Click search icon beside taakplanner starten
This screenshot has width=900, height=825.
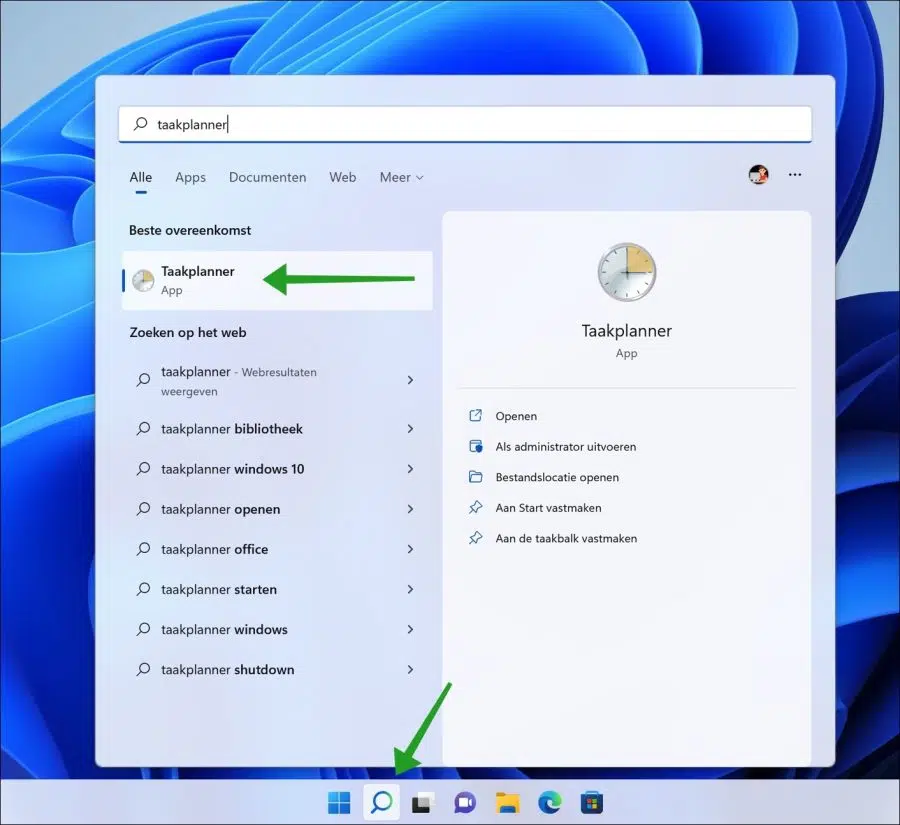pos(143,590)
